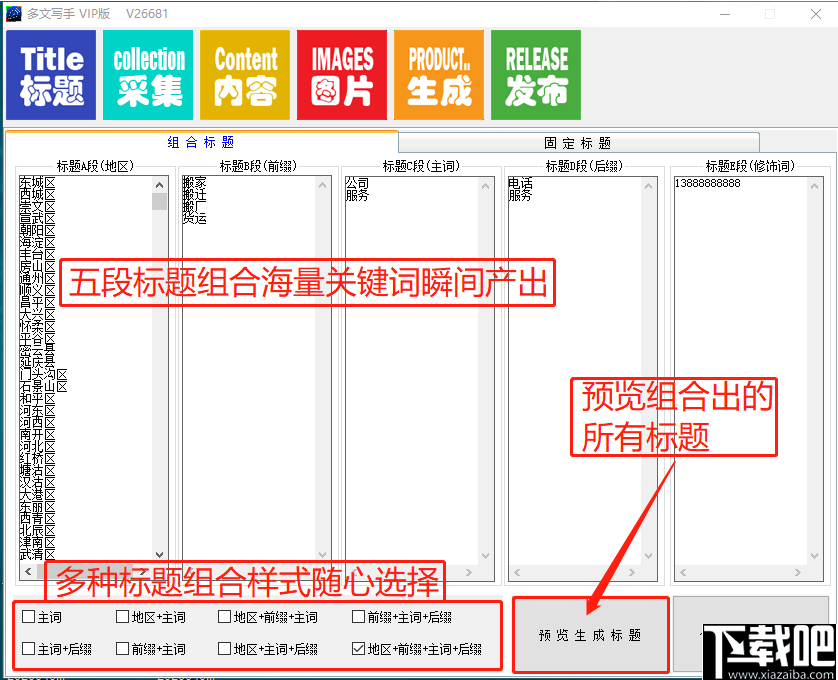Open the PRODUCT 生成 module
The height and width of the screenshot is (680, 838).
pos(438,74)
